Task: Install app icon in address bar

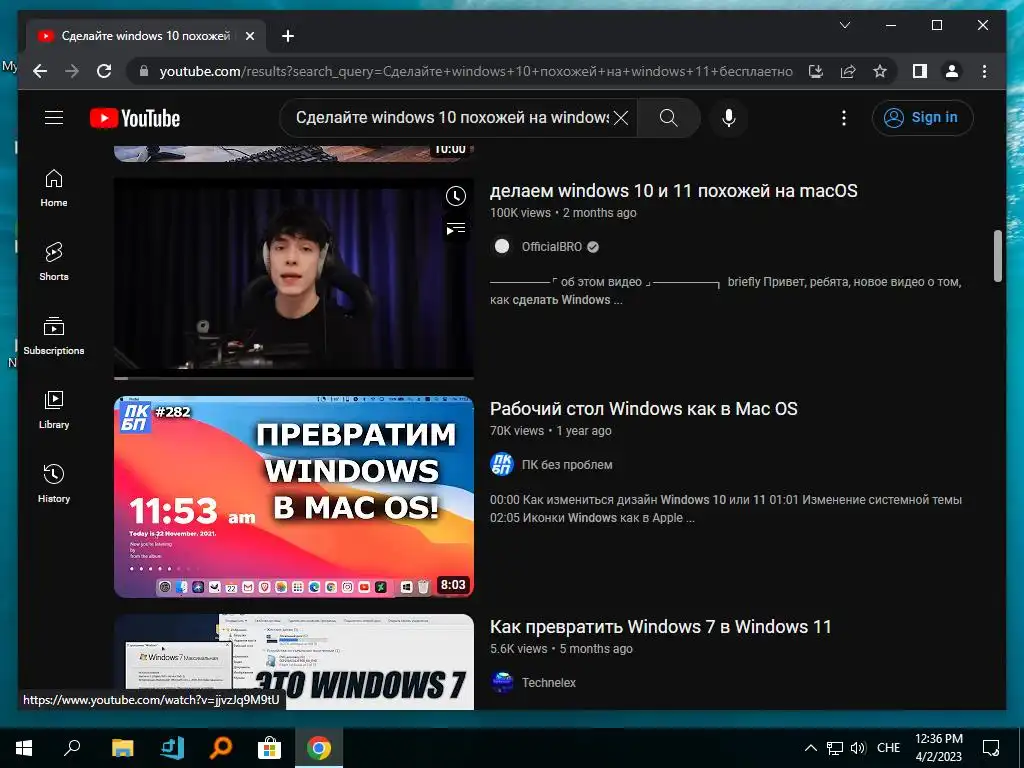Action: point(816,71)
